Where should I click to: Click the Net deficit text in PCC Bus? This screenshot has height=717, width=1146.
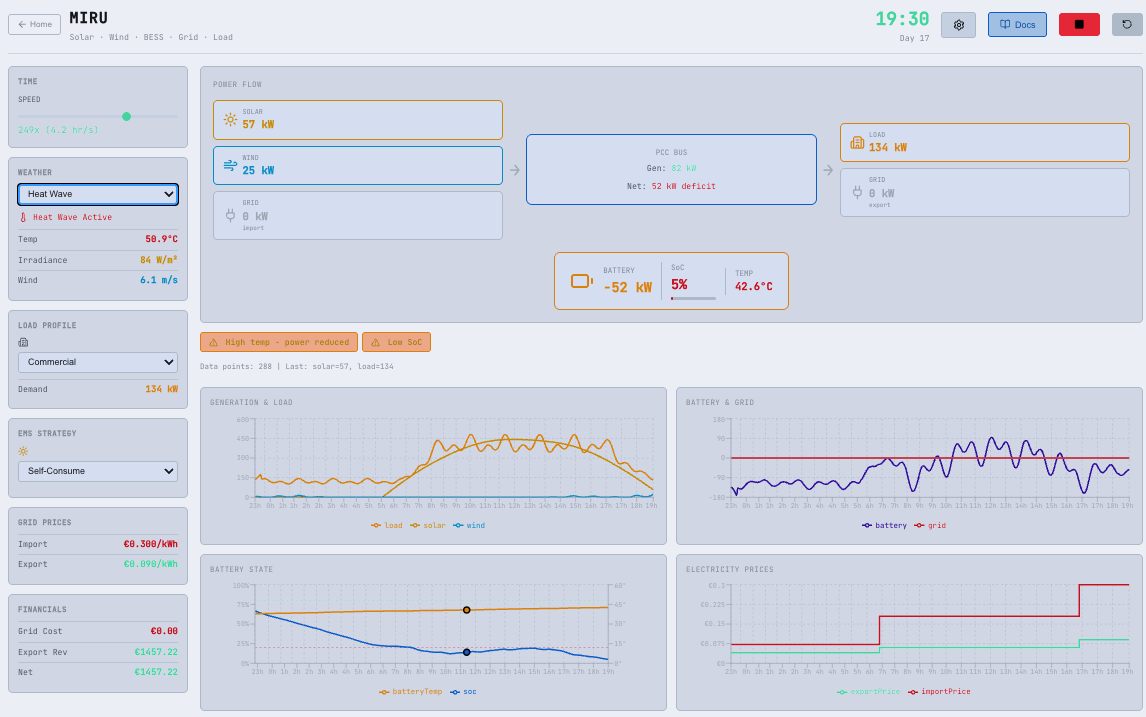pyautogui.click(x=671, y=186)
